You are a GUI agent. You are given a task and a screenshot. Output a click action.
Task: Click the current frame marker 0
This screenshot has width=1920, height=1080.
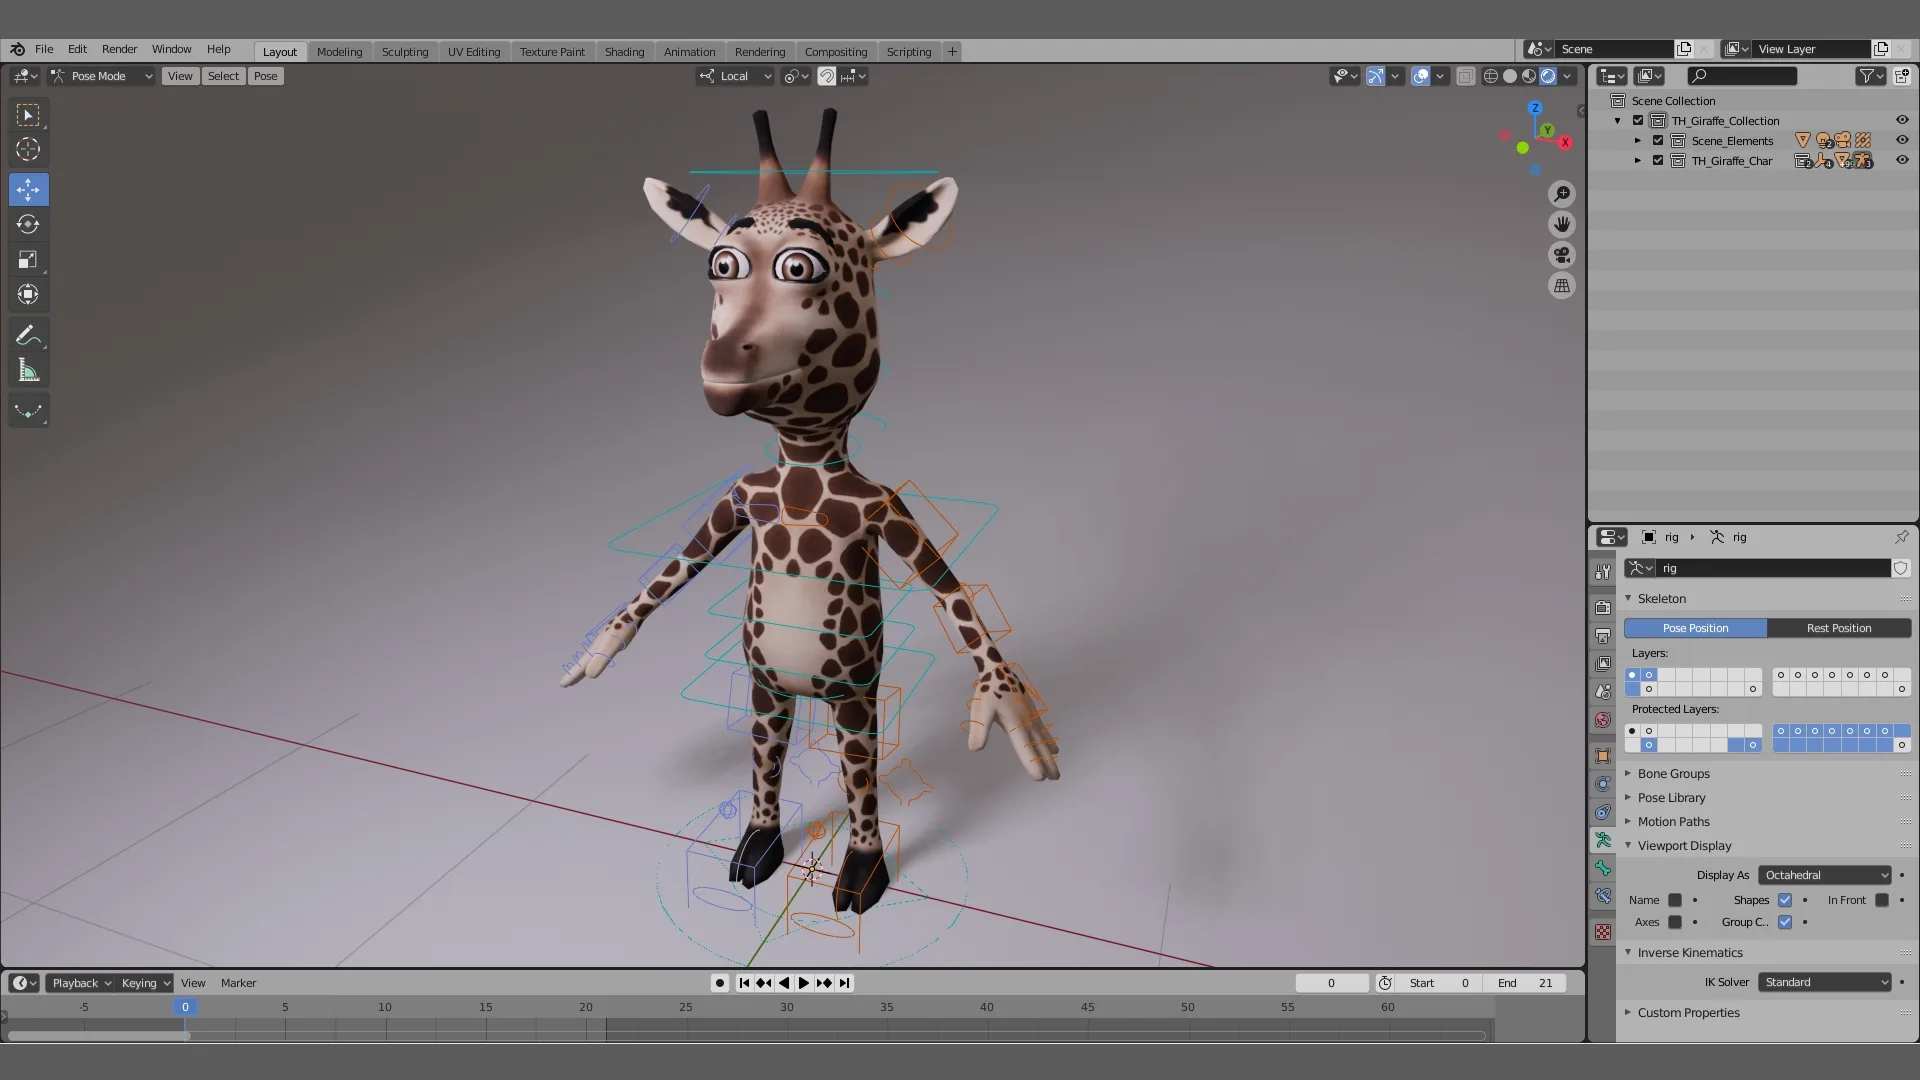click(x=185, y=1007)
